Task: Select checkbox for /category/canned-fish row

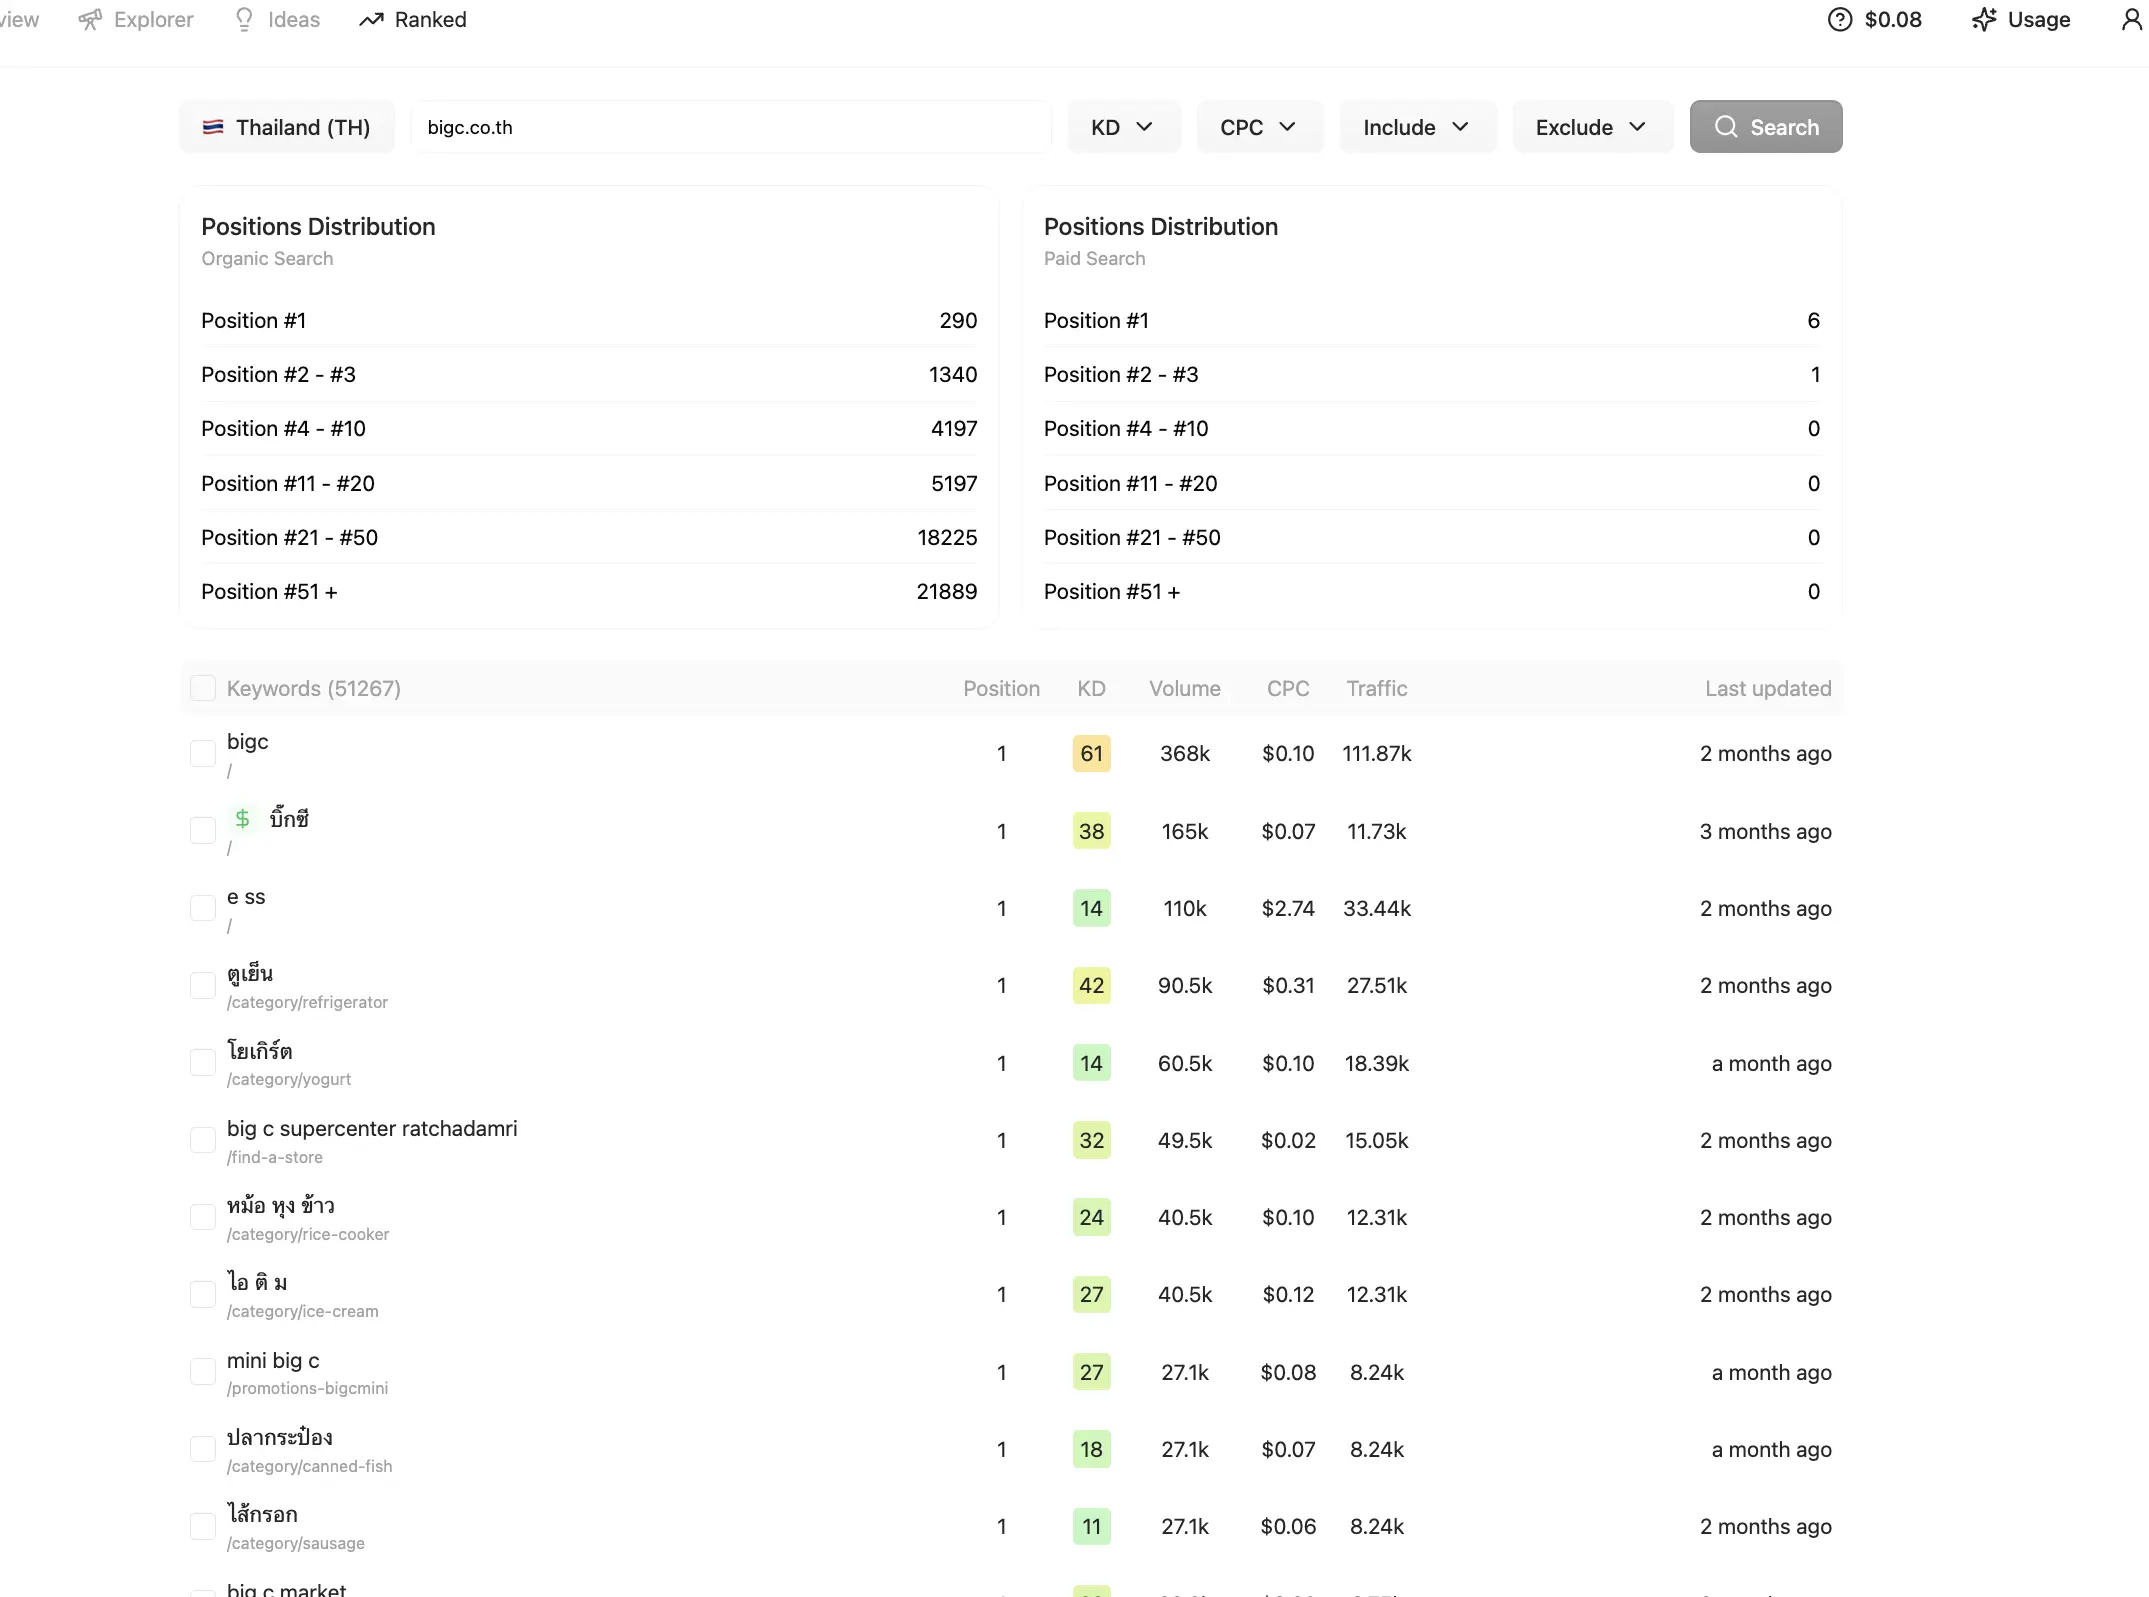Action: coord(203,1449)
